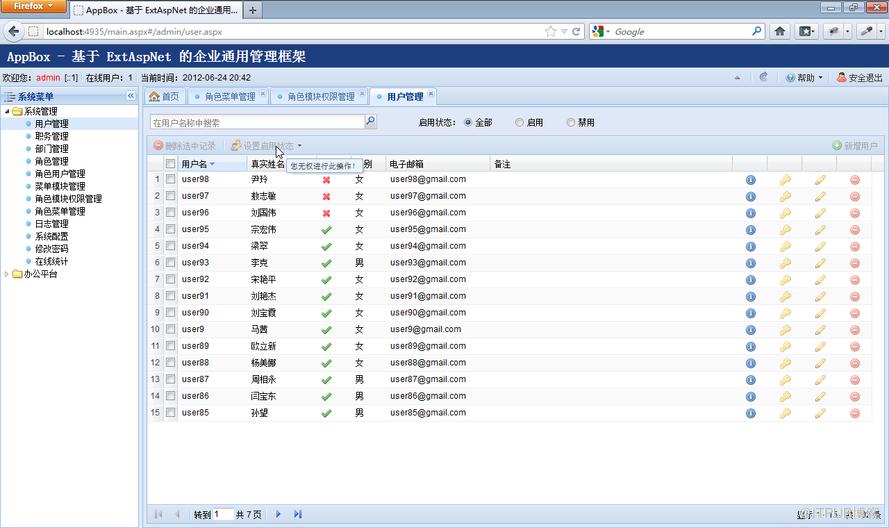The width and height of the screenshot is (889, 528).
Task: Check the checkbox for user9 row
Action: pos(170,329)
